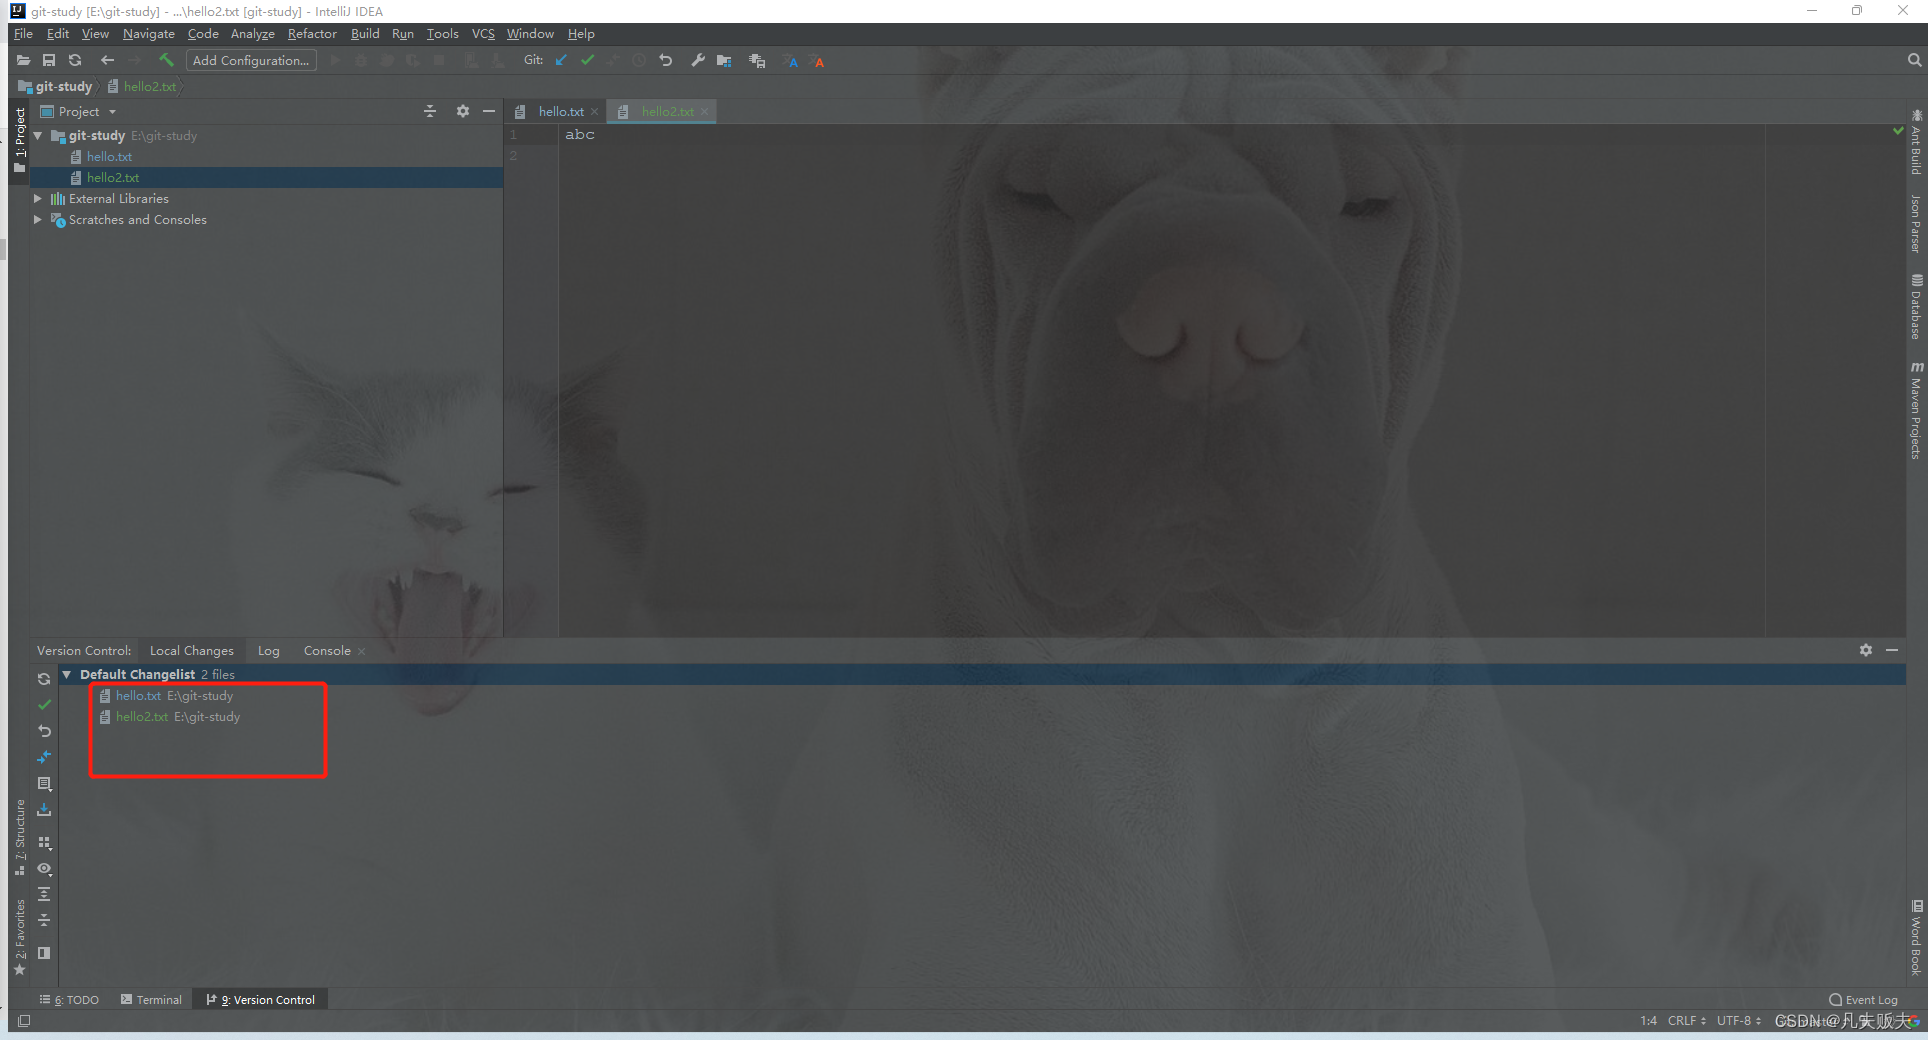Switch to the Log tab
The height and width of the screenshot is (1040, 1928).
pos(269,651)
